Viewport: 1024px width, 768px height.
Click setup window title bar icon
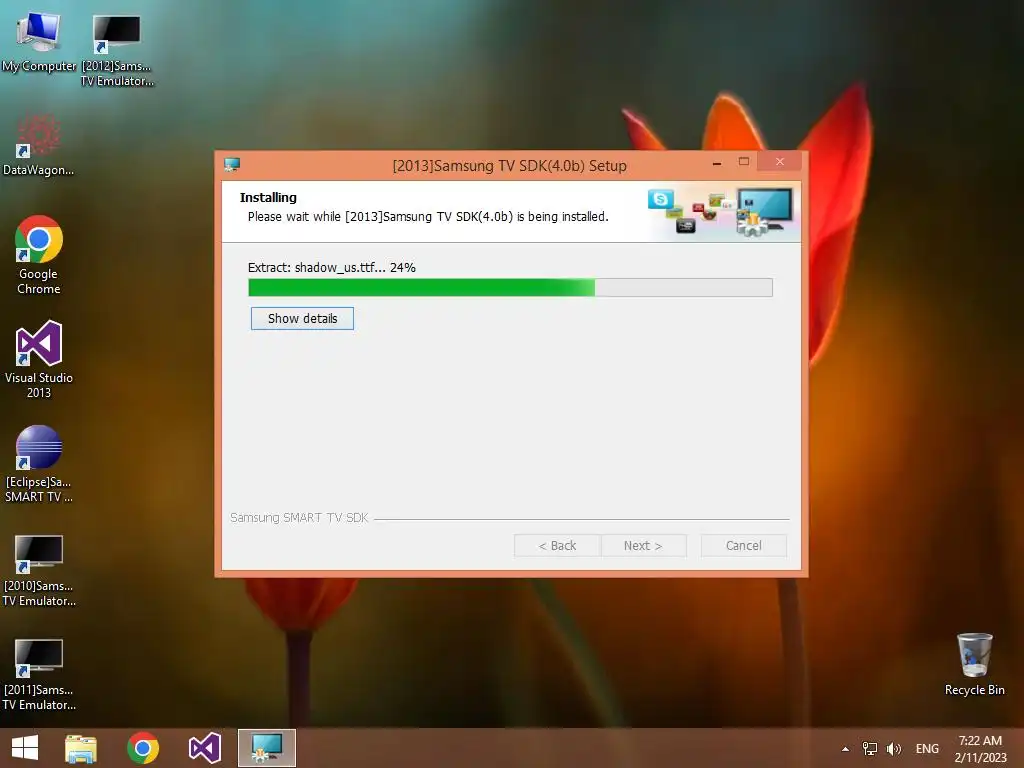click(x=232, y=165)
